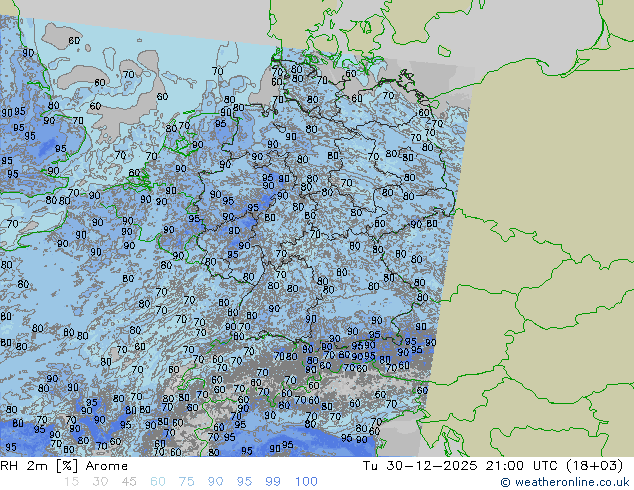Pick the light blue 60 legend entry
The height and width of the screenshot is (490, 634).
[x=158, y=482]
